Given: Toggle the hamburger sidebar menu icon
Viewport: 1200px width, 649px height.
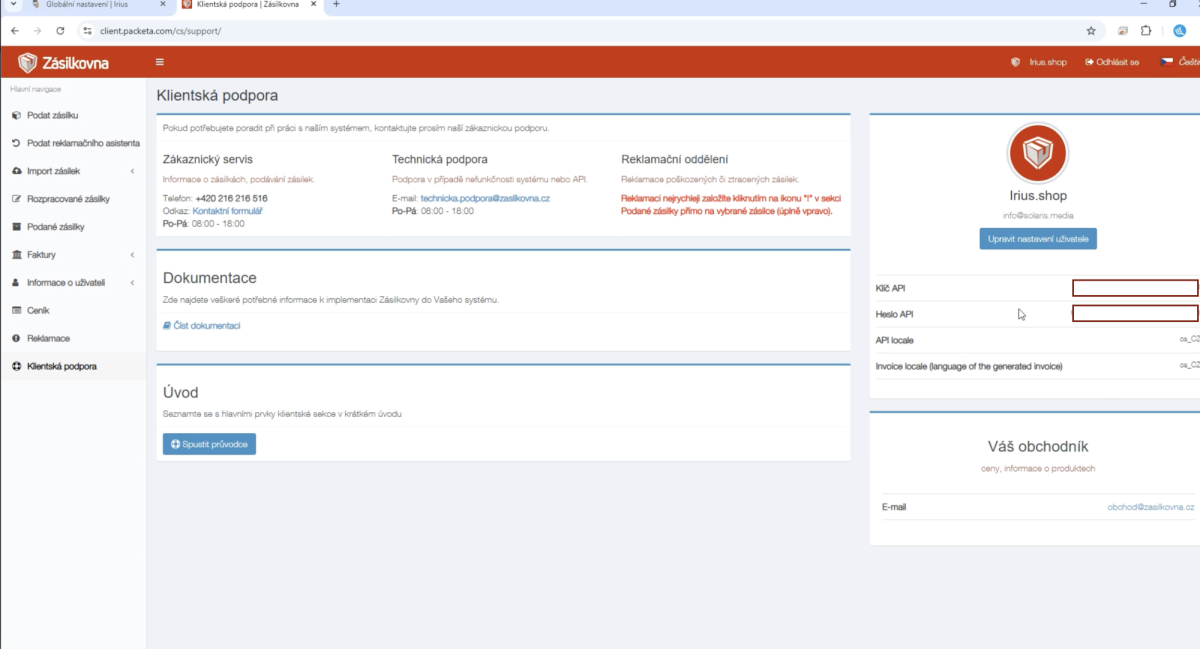Looking at the screenshot, I should coord(160,62).
